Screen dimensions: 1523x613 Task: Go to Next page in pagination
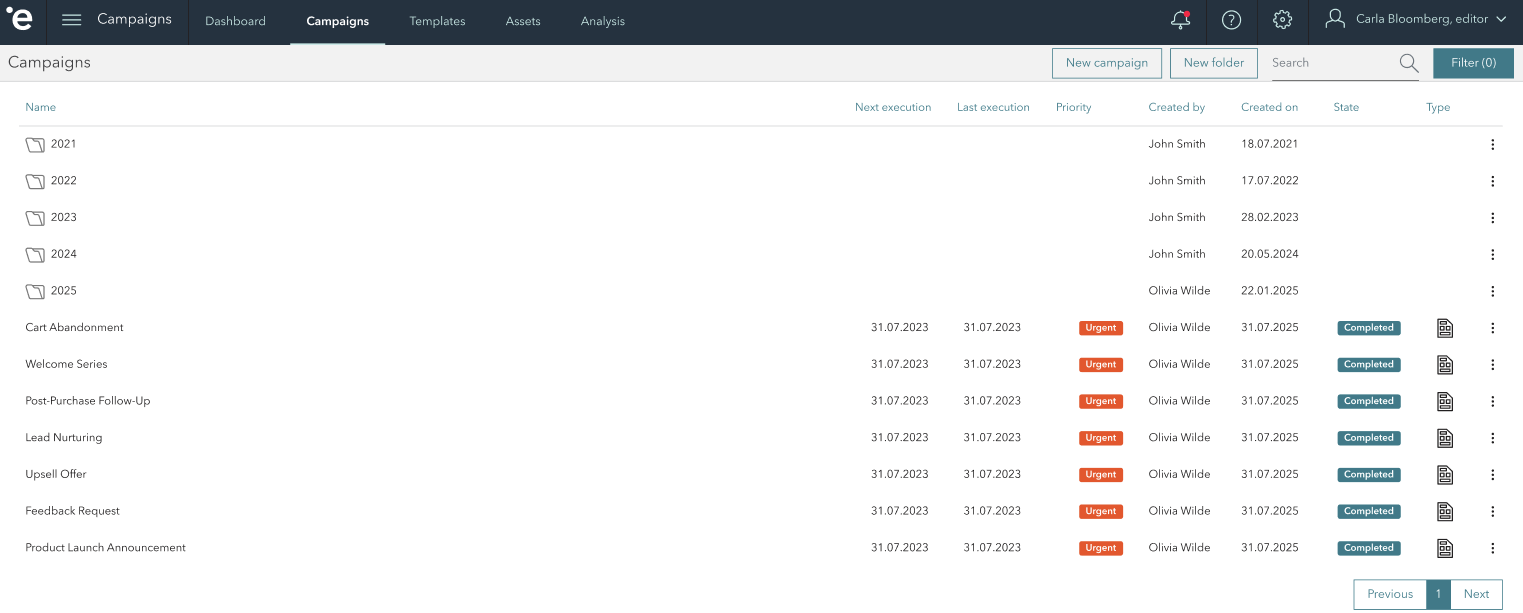point(1476,594)
